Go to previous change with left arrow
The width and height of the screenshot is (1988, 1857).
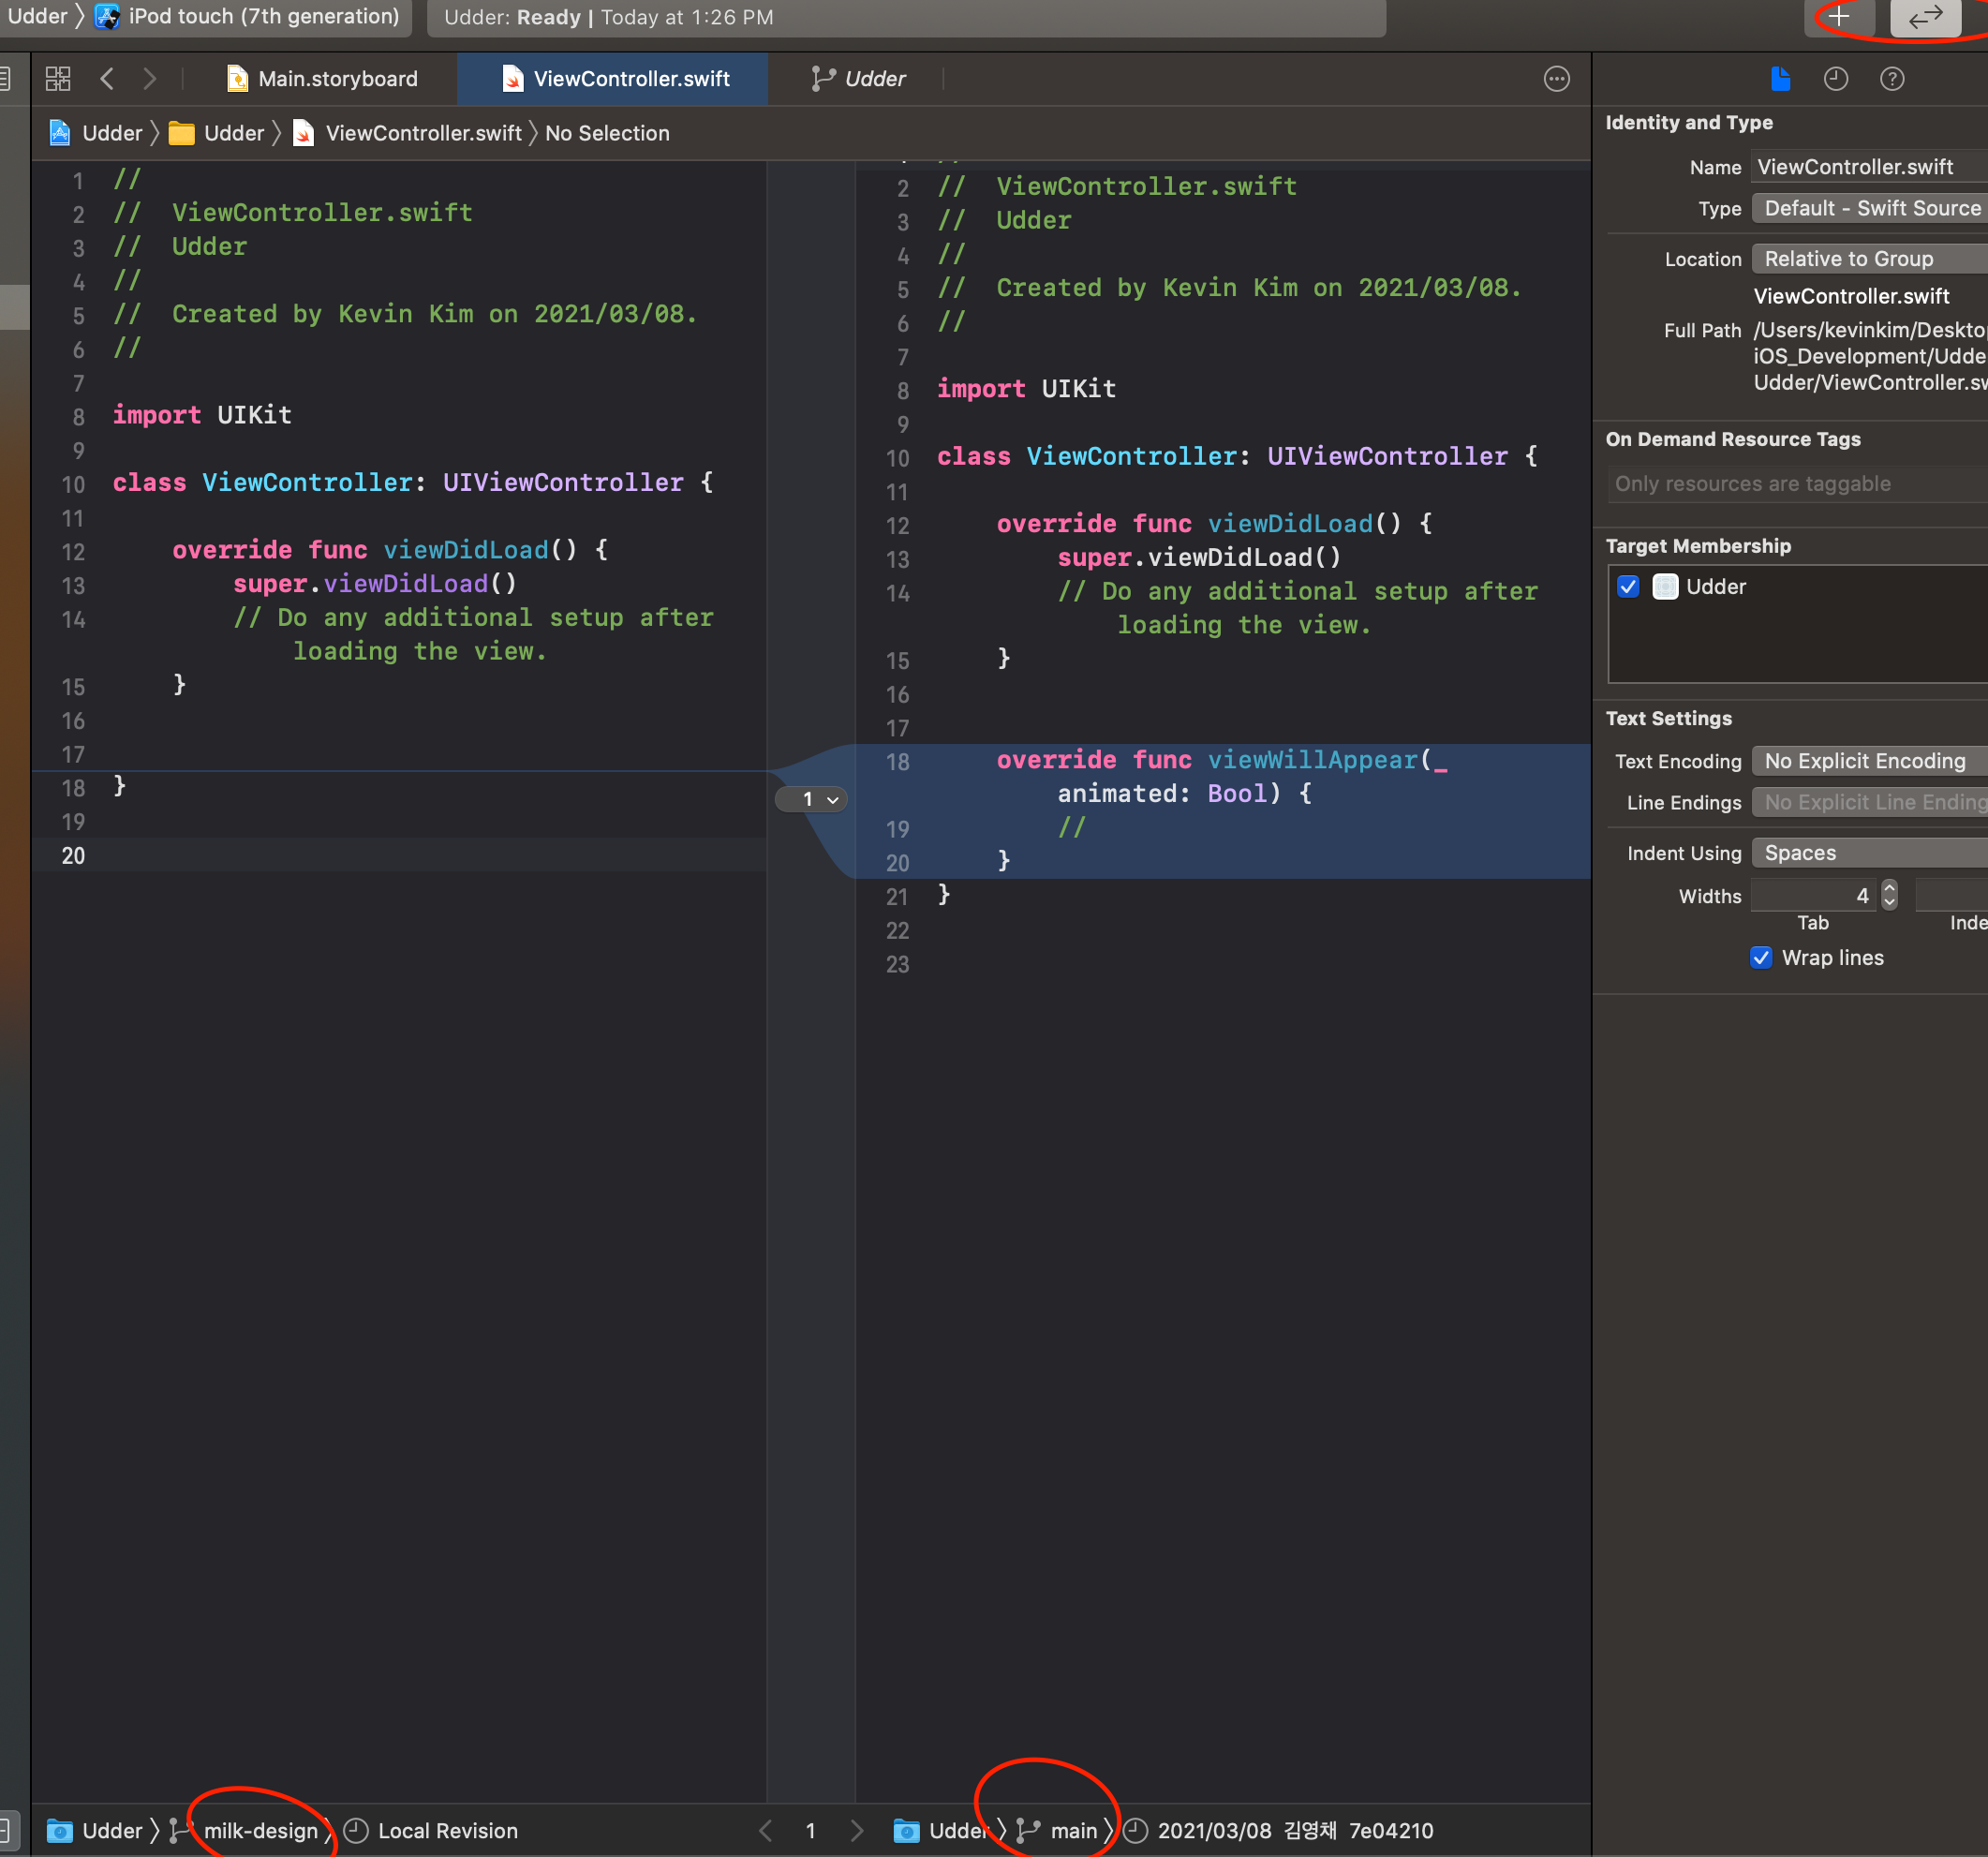pos(765,1830)
